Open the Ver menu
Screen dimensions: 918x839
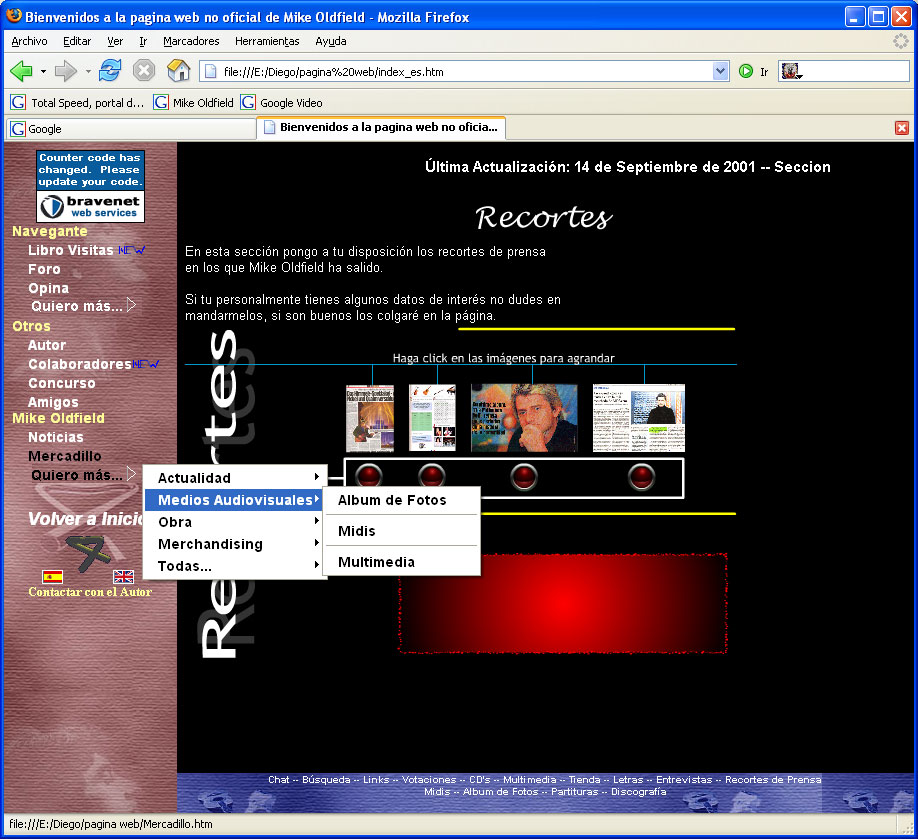115,41
